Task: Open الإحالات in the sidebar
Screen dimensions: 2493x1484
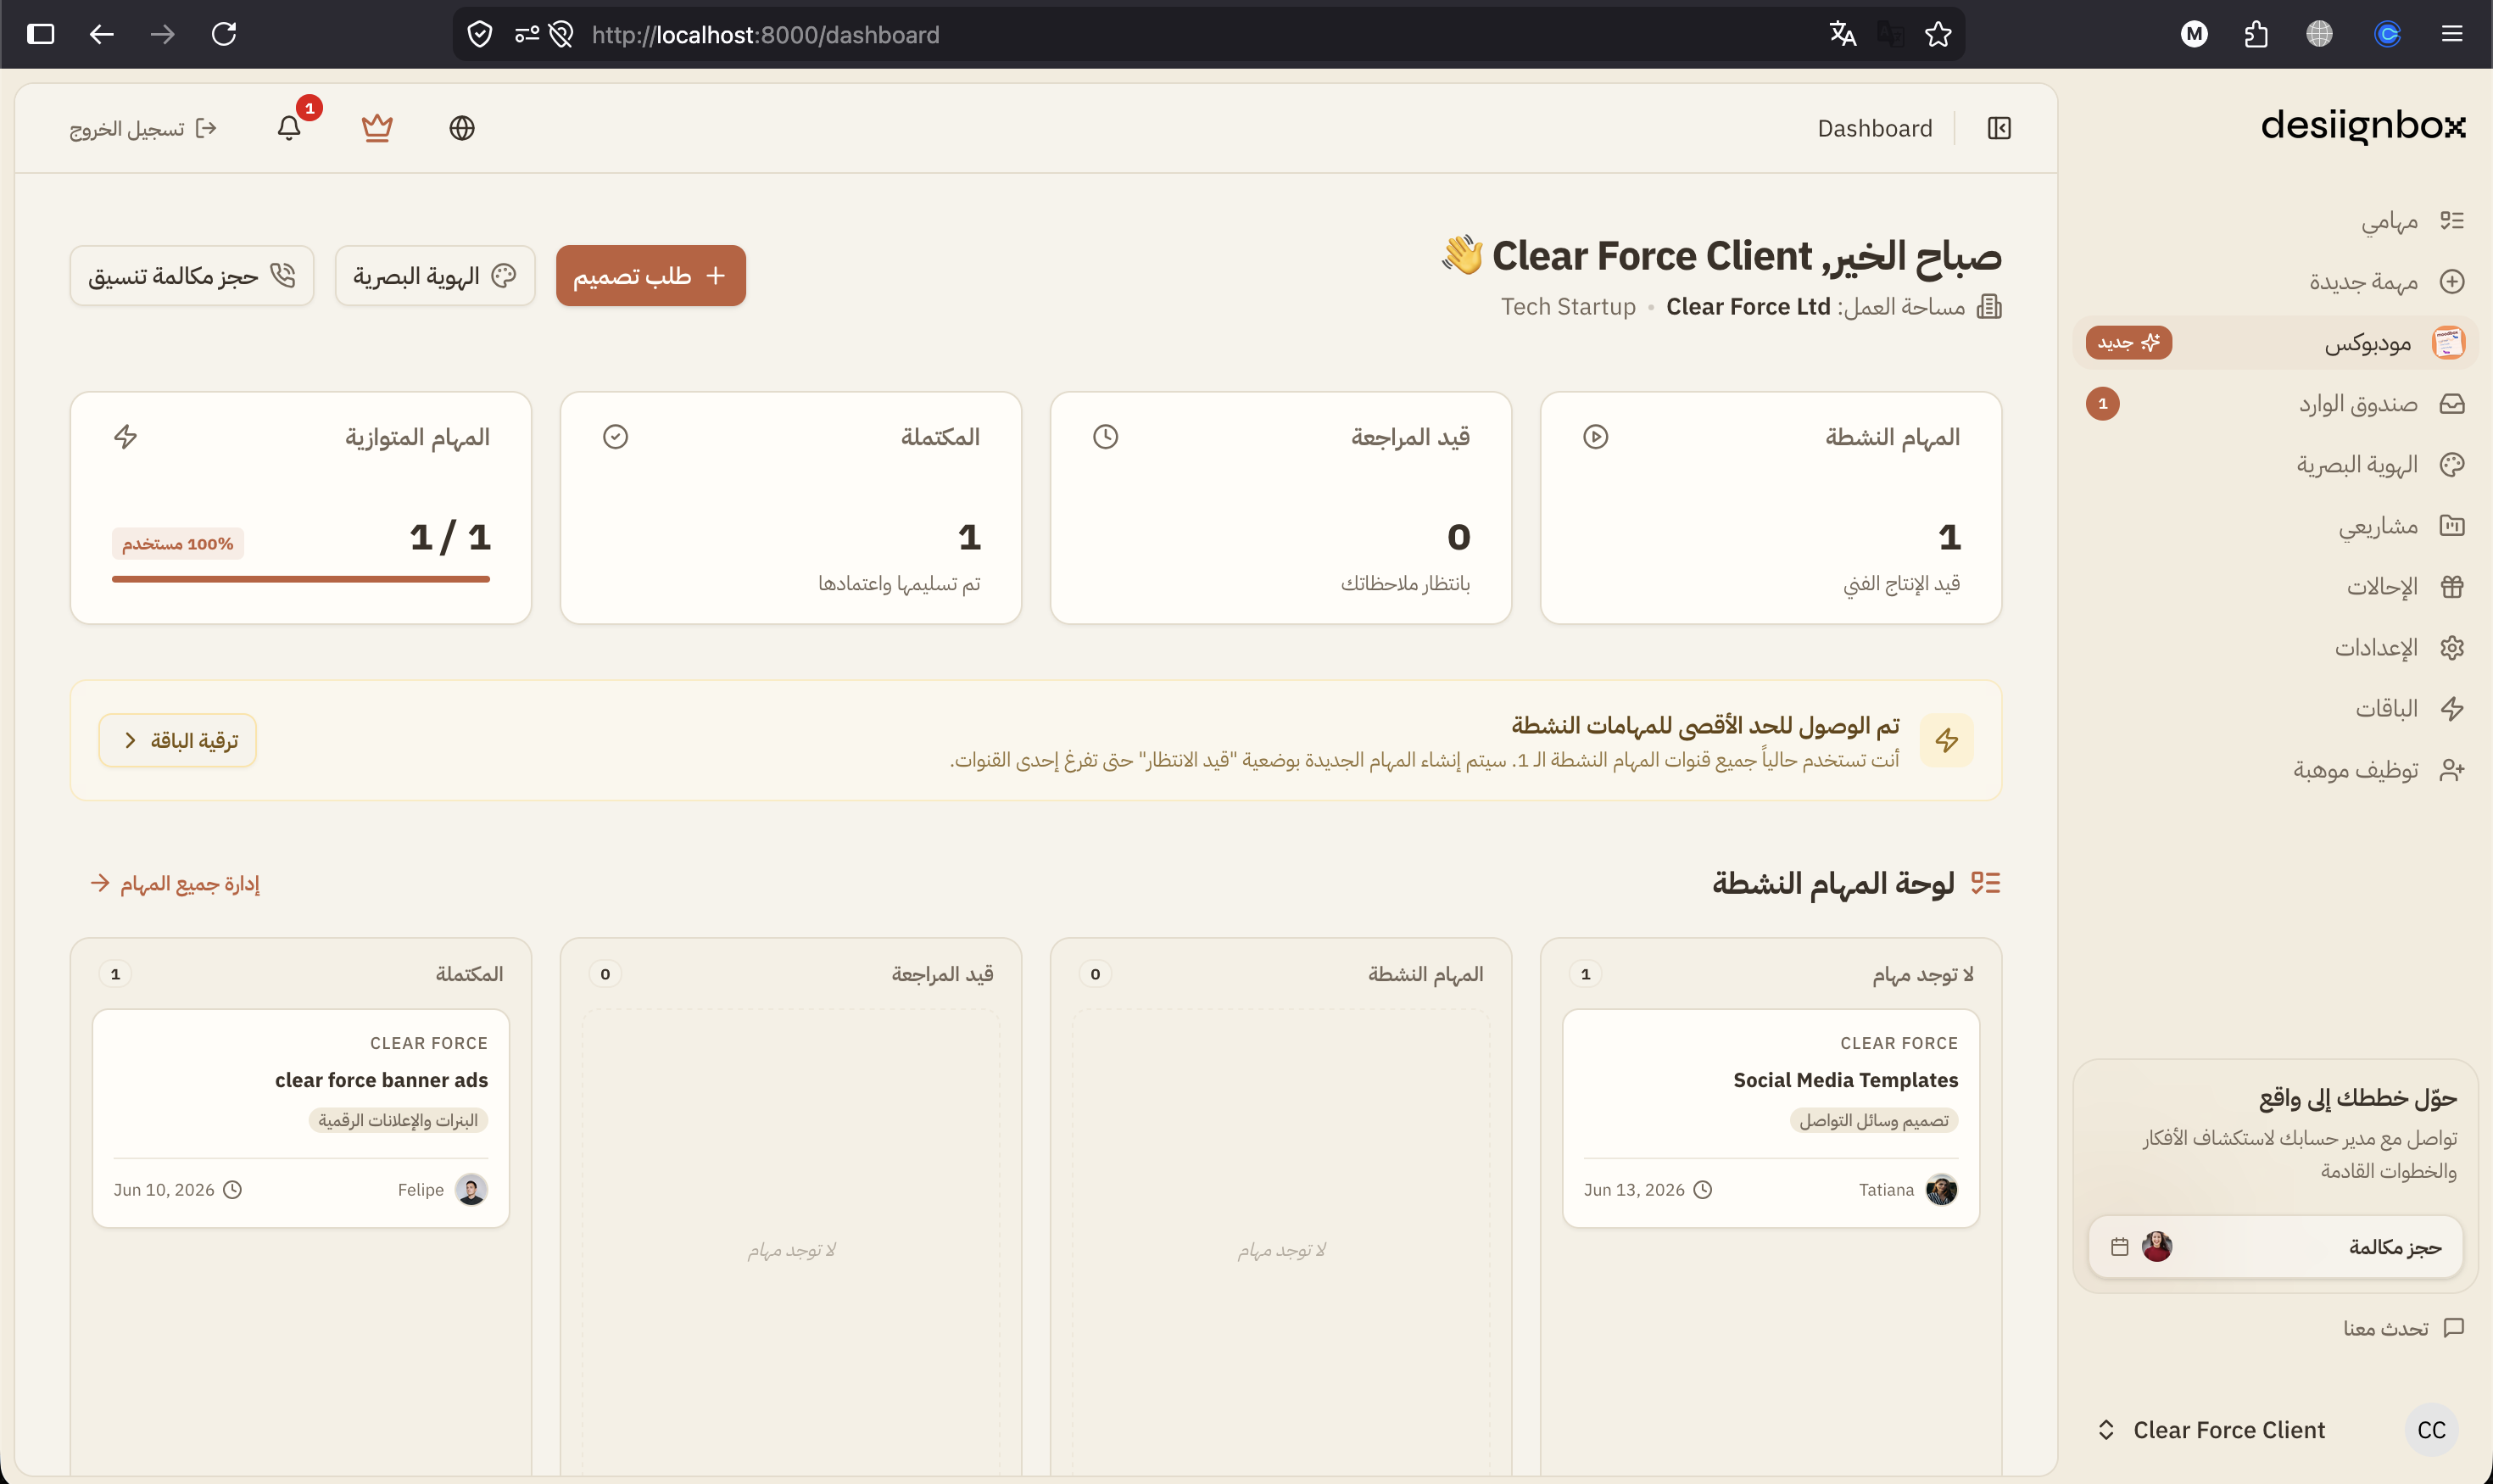Action: point(2275,587)
